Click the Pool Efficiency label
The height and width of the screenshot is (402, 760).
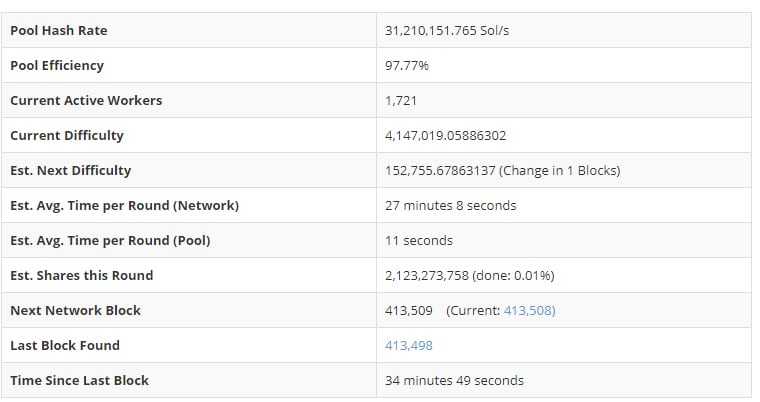(57, 65)
